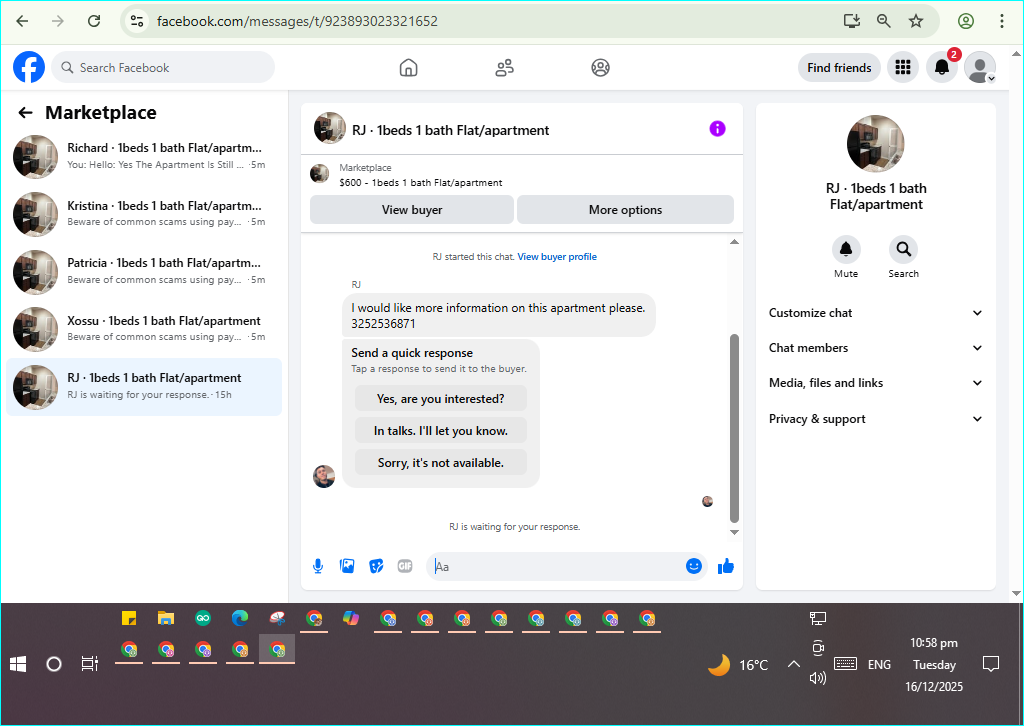Click the browser address bar URL

[297, 21]
